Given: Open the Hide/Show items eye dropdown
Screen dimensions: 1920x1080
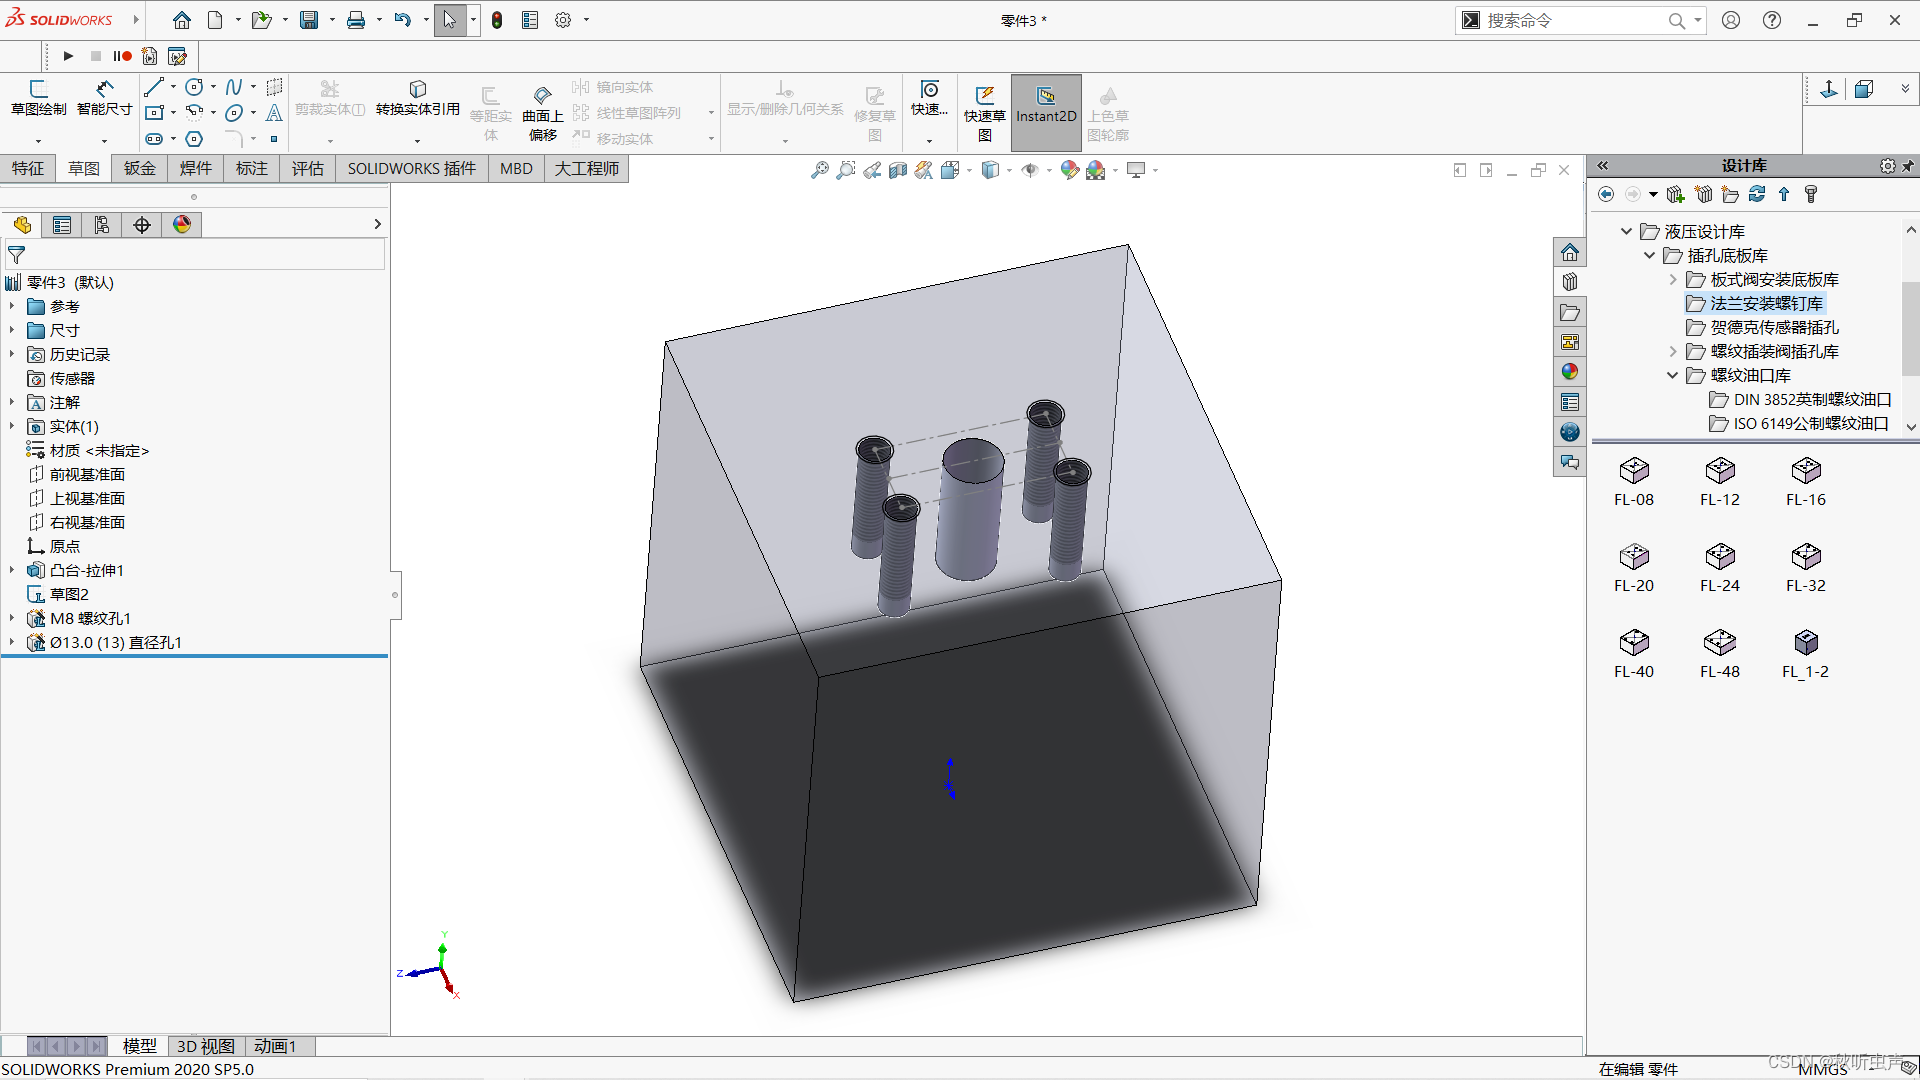Looking at the screenshot, I should coord(1049,170).
